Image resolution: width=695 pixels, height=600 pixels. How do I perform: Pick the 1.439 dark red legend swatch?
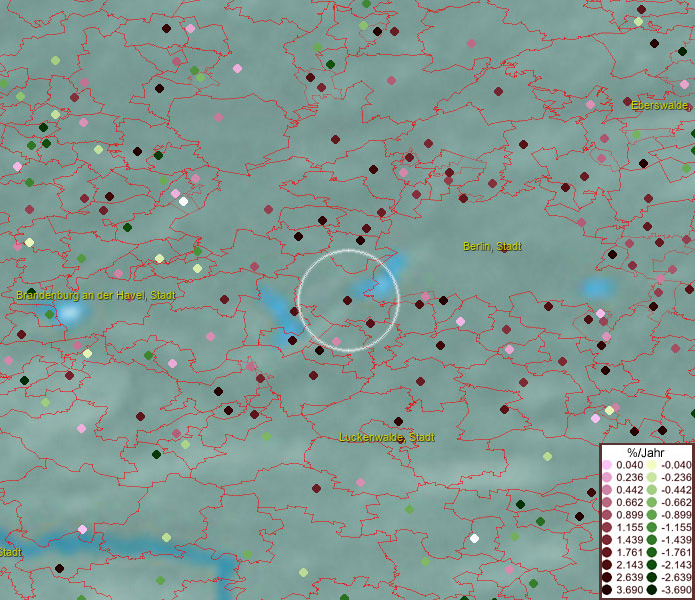pos(607,540)
